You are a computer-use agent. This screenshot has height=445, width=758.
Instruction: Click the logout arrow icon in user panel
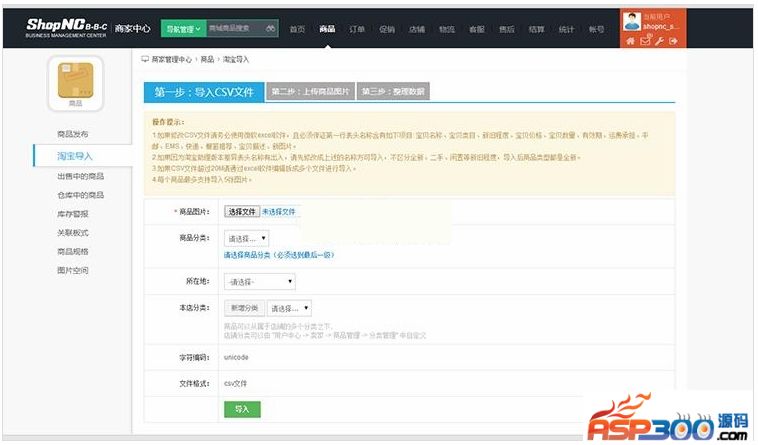673,41
